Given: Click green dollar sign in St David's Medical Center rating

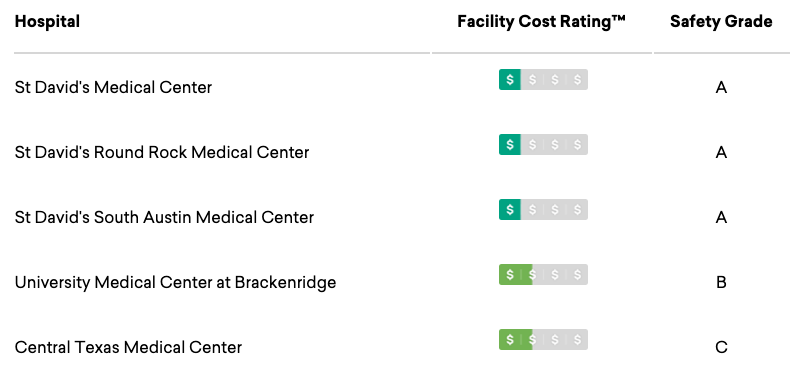Looking at the screenshot, I should pyautogui.click(x=510, y=79).
